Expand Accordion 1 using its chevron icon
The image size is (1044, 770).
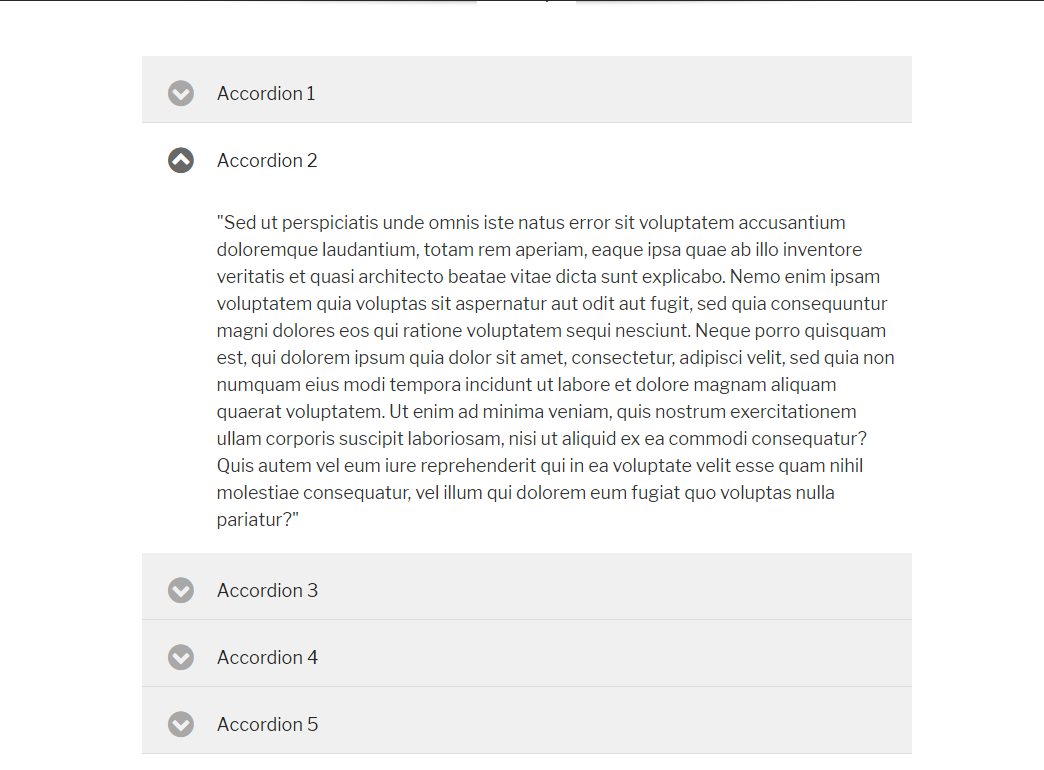(181, 93)
